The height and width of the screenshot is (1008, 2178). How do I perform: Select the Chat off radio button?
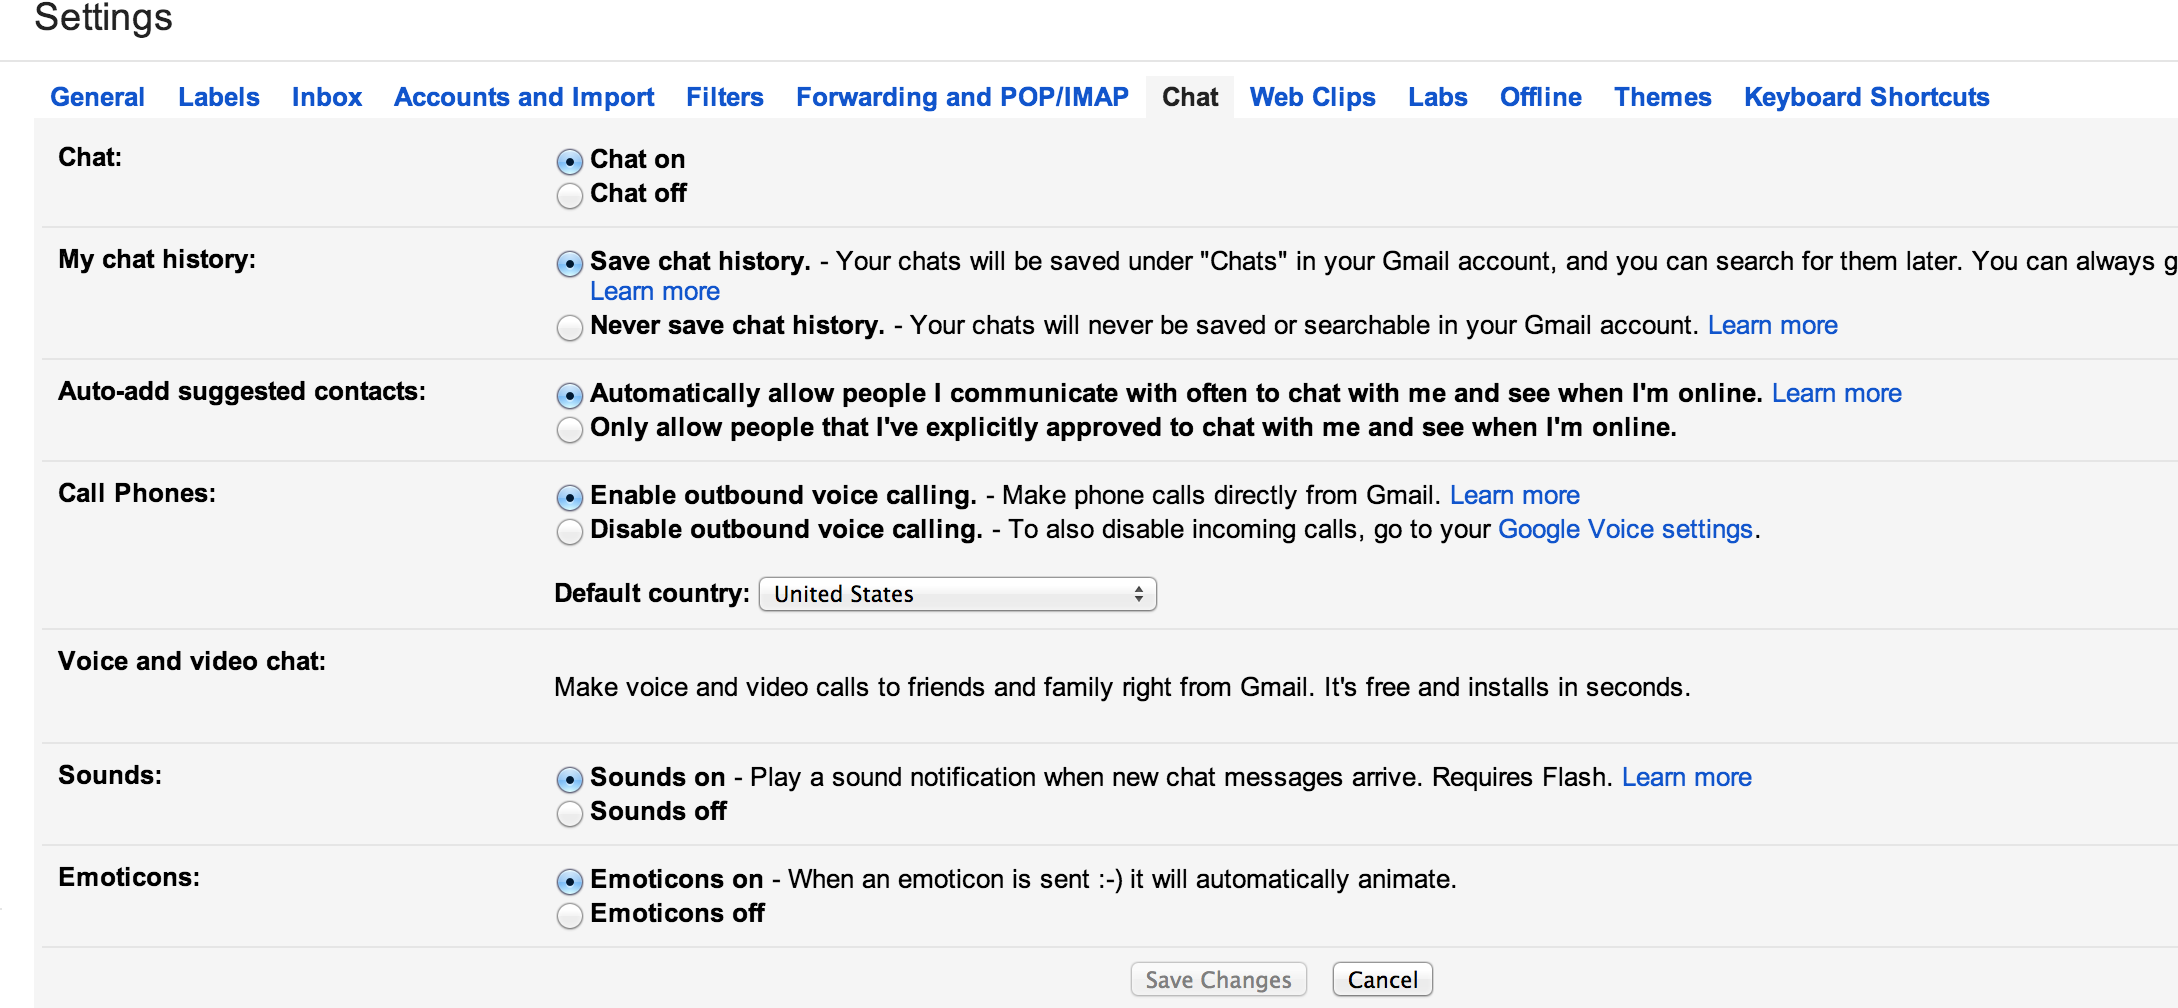pos(569,196)
